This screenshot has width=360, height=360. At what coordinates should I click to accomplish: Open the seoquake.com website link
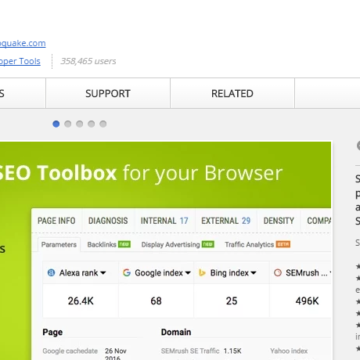[23, 43]
